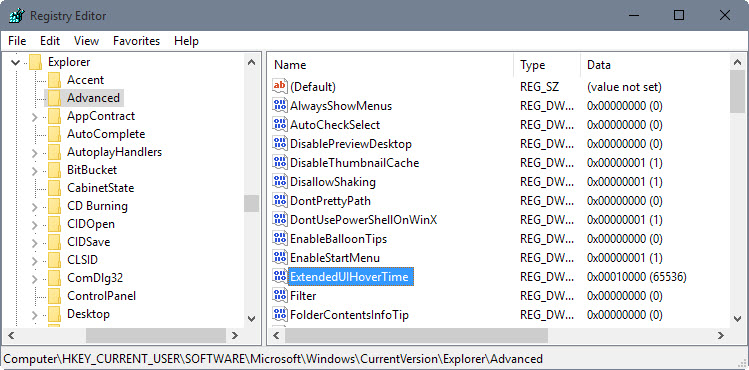This screenshot has height=370, width=749.
Task: Expand the Desktop key
Action: tap(34, 315)
